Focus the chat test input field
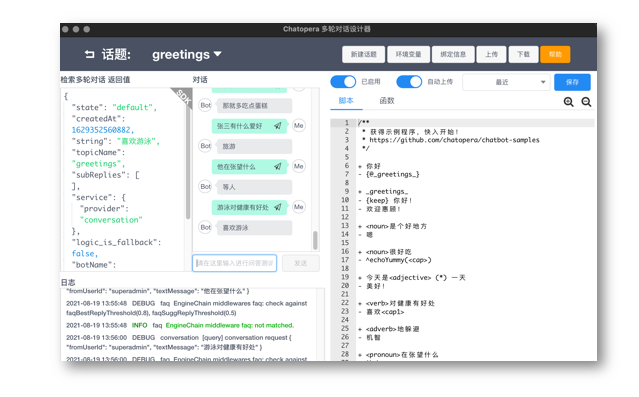 [234, 263]
